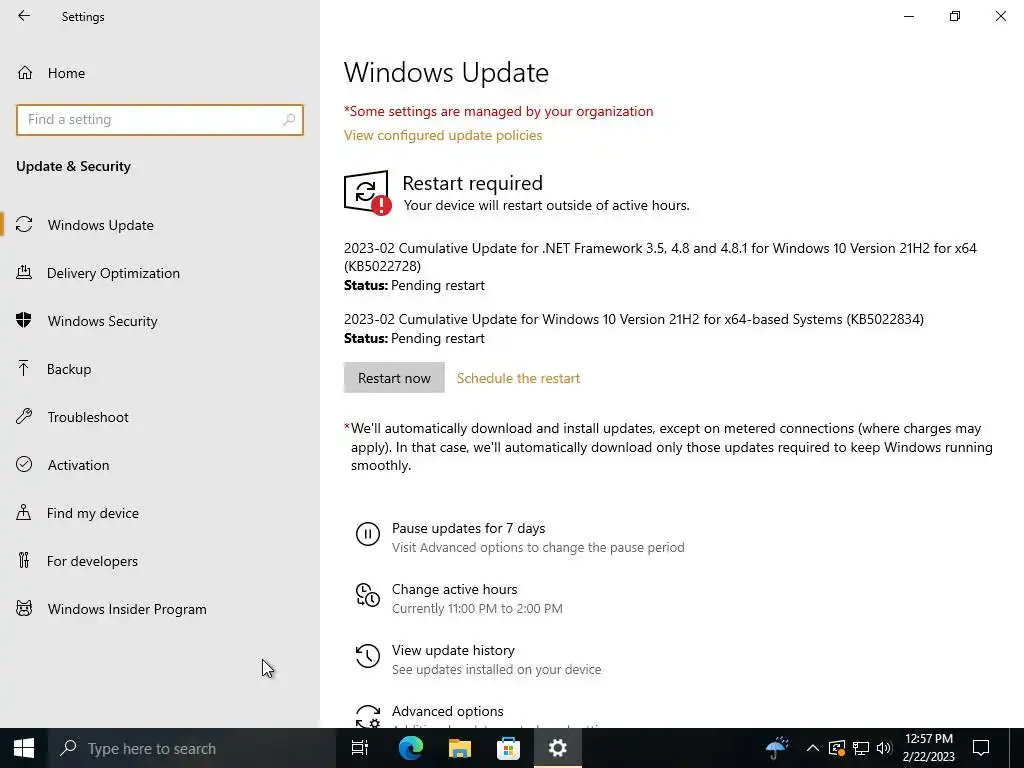Screen dimensions: 1024x768
Task: Click the Change active hours clock icon
Action: coord(368,595)
